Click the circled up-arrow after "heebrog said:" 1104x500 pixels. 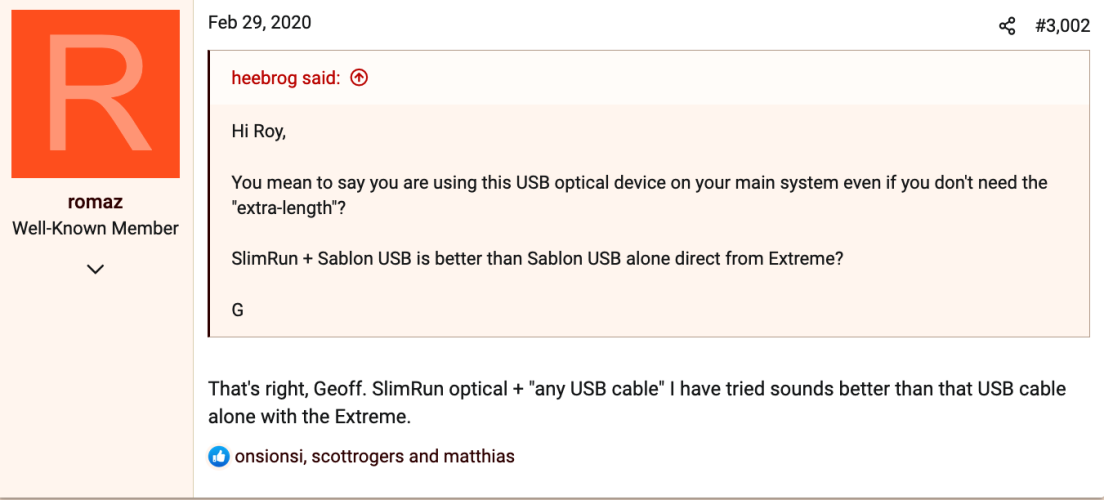coord(359,78)
